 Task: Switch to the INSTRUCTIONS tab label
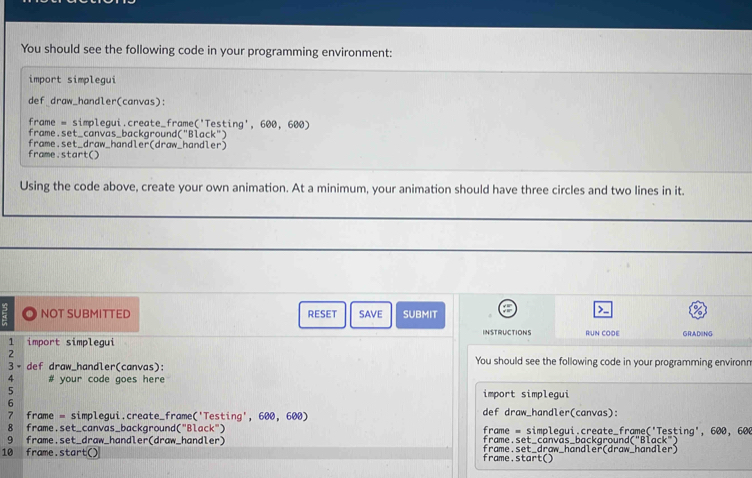(507, 332)
